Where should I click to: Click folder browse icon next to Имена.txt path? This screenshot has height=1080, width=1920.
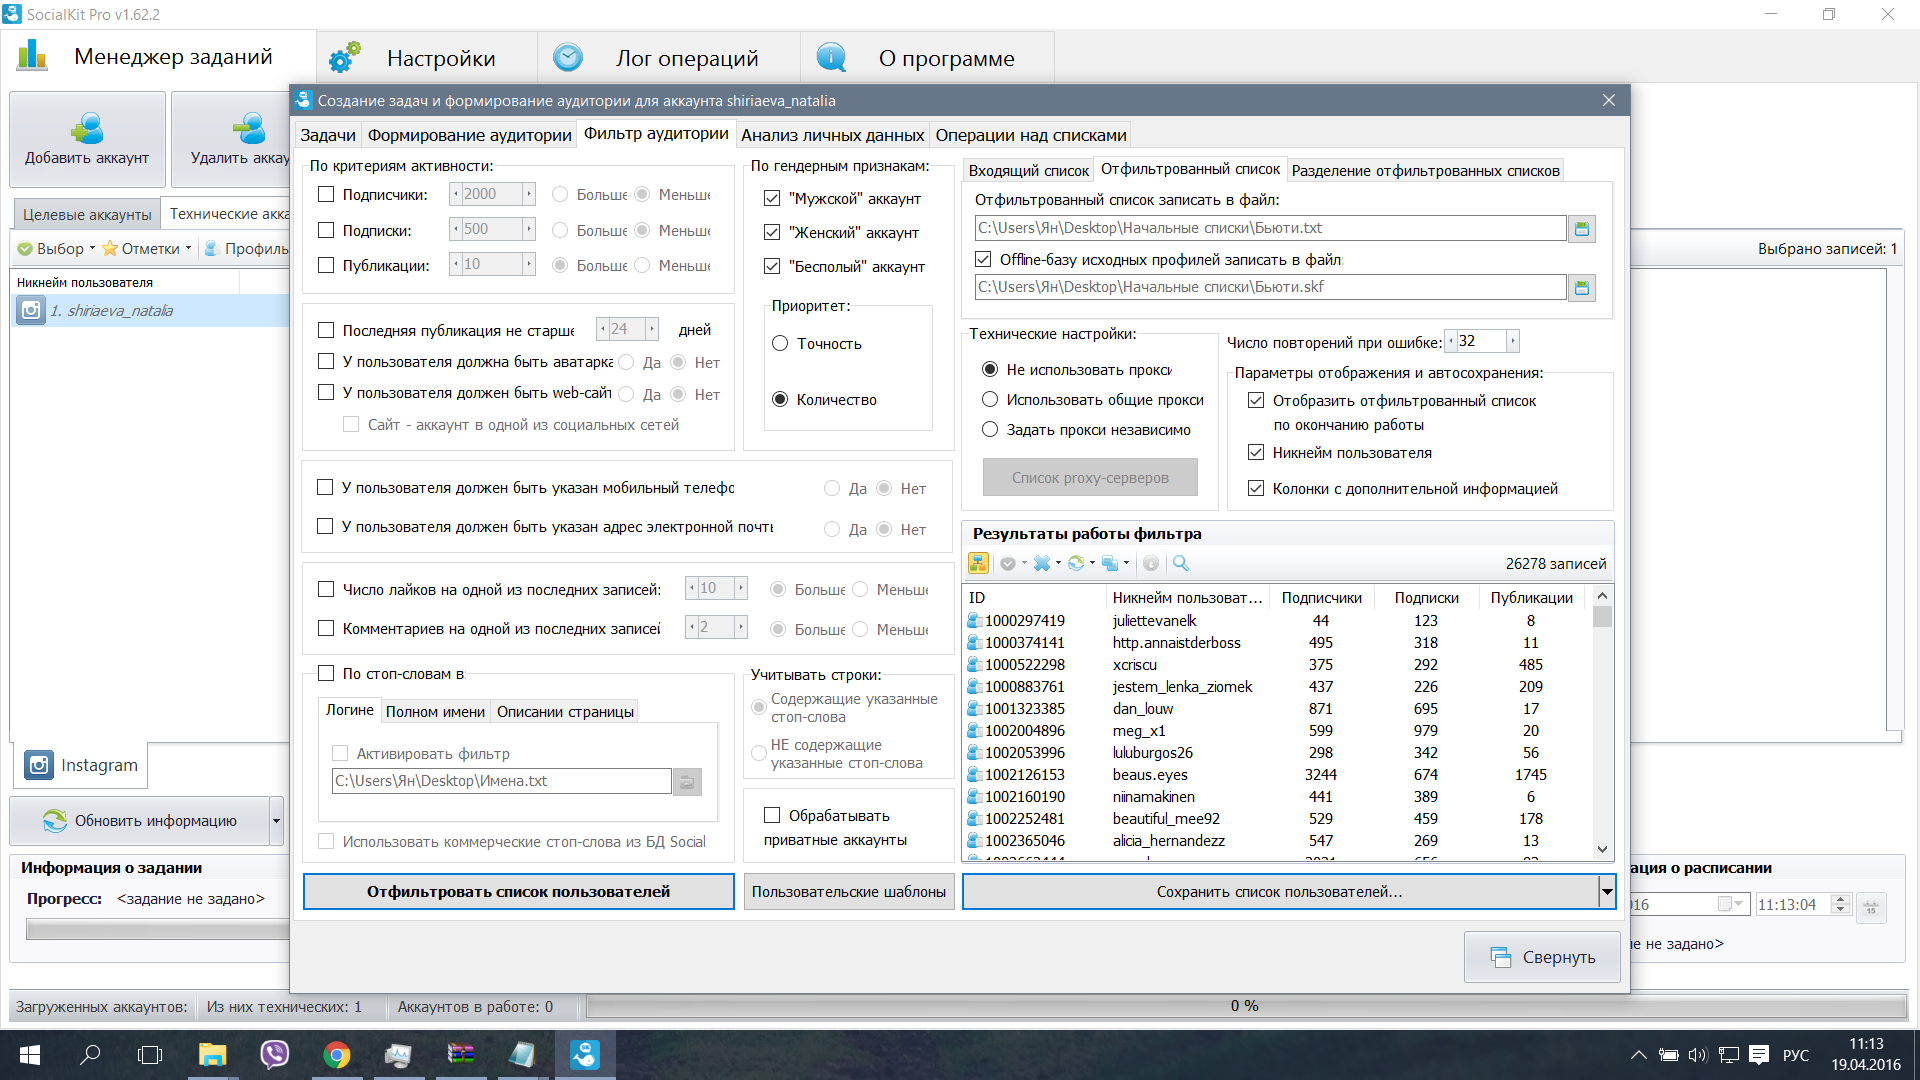tap(687, 782)
